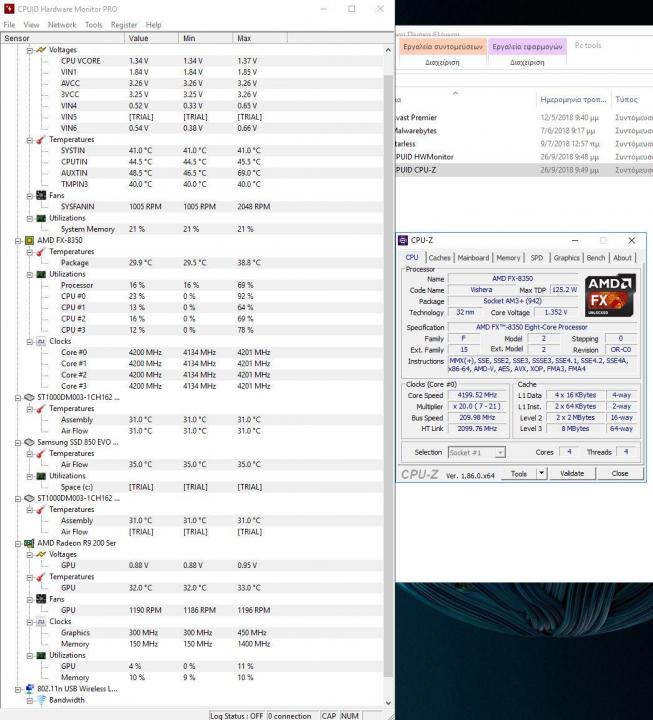Click the Clocks icon under AMD Radeon R9 200
Screen dimensions: 653x720
click(x=41, y=621)
